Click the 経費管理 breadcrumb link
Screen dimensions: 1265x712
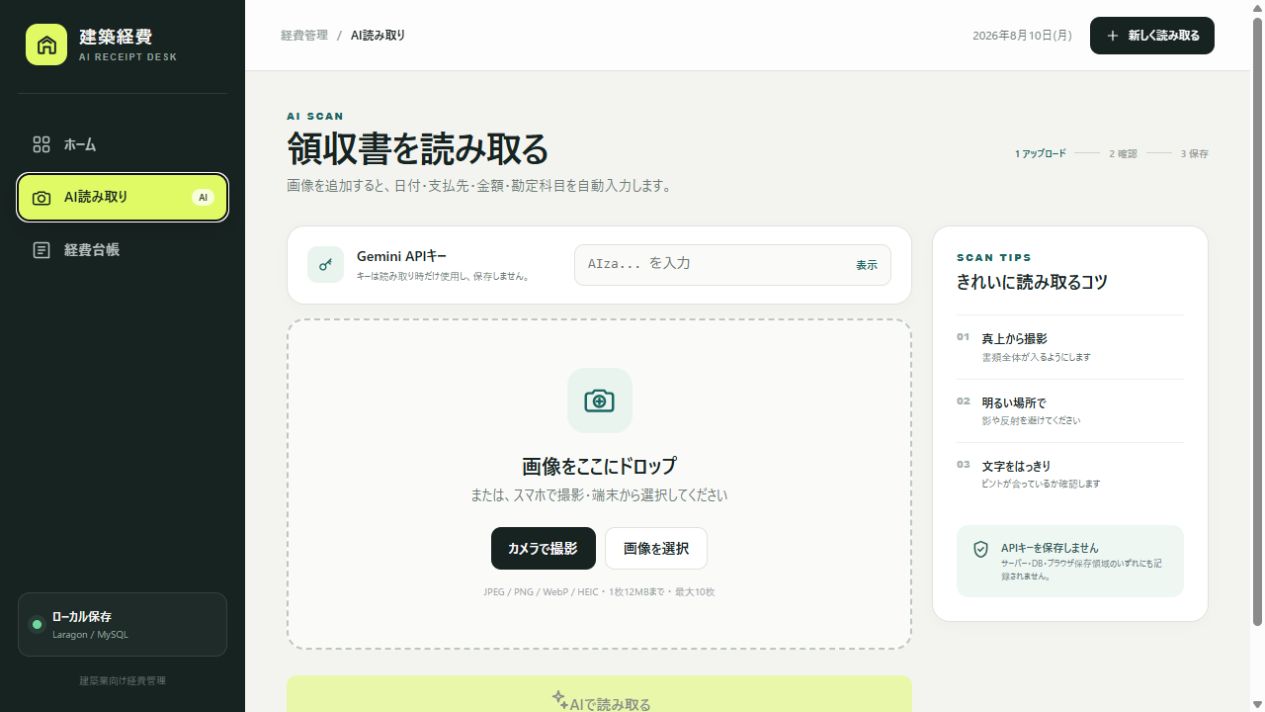coord(304,35)
